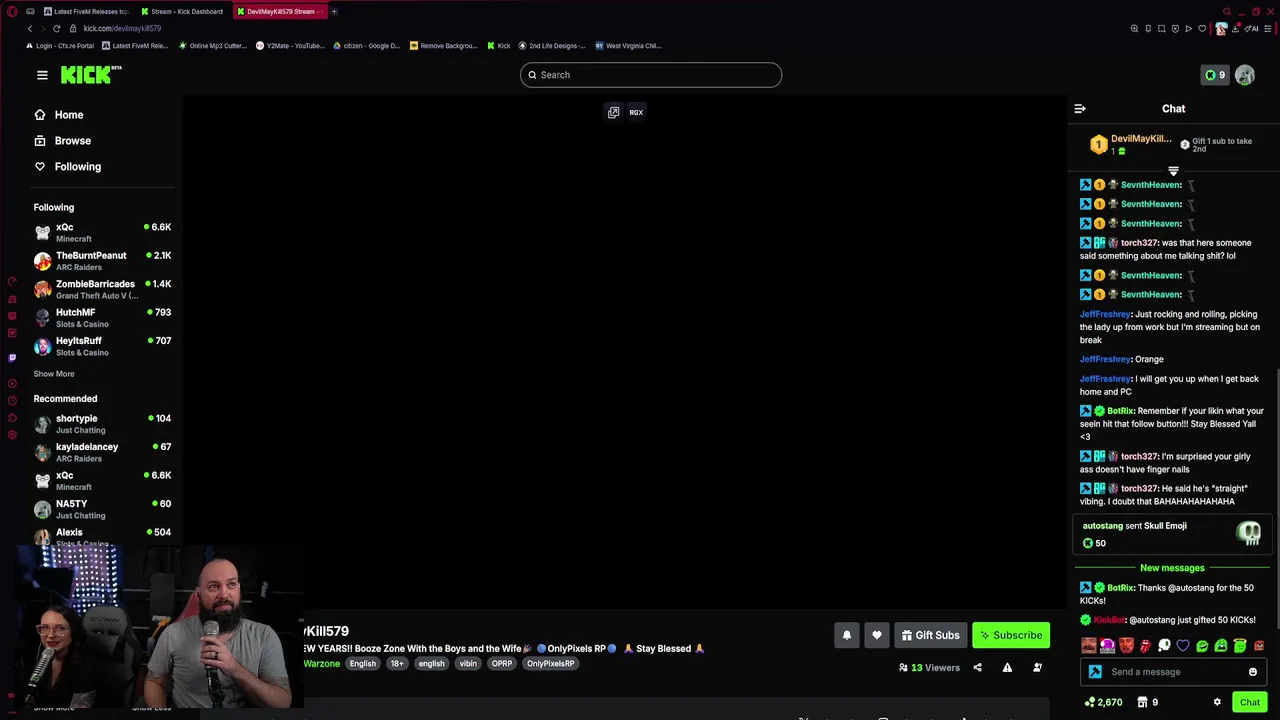The image size is (1280, 720).
Task: Click the KICK logo
Action: pos(90,75)
